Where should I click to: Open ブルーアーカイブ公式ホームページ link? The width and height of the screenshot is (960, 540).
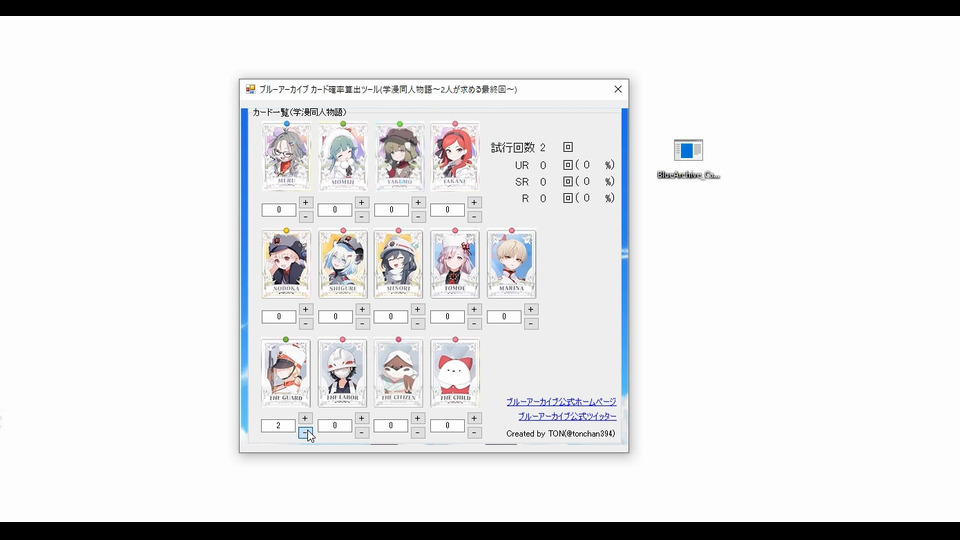point(561,402)
